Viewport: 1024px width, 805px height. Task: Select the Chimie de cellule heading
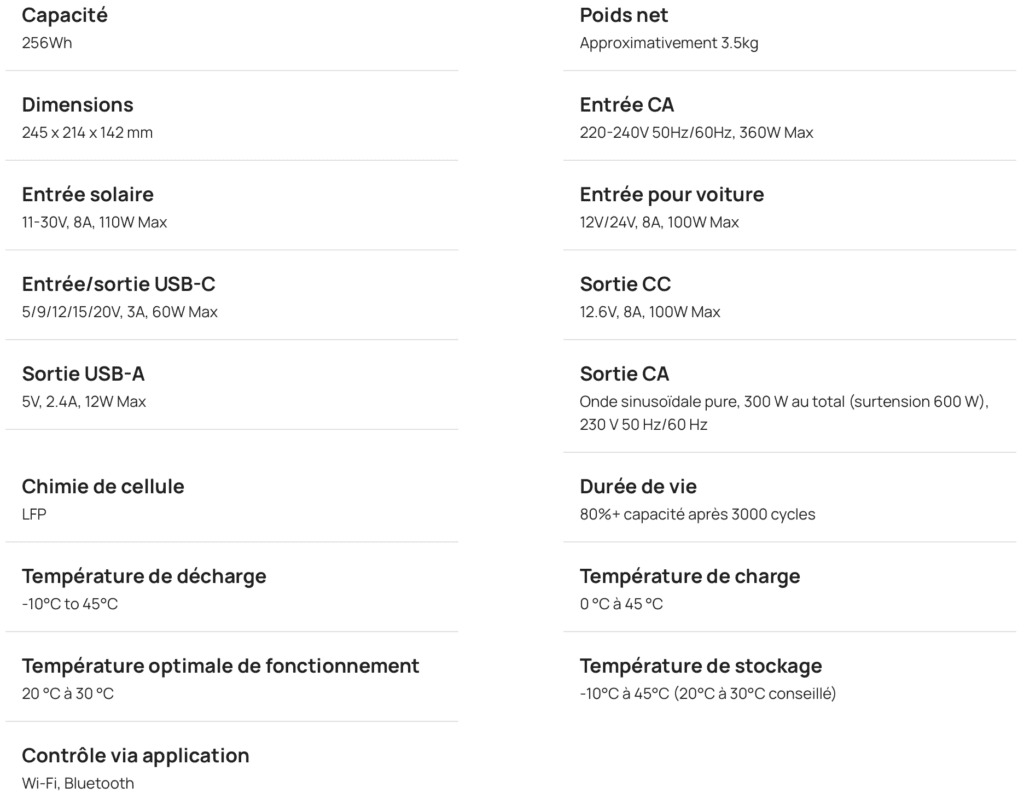tap(103, 486)
